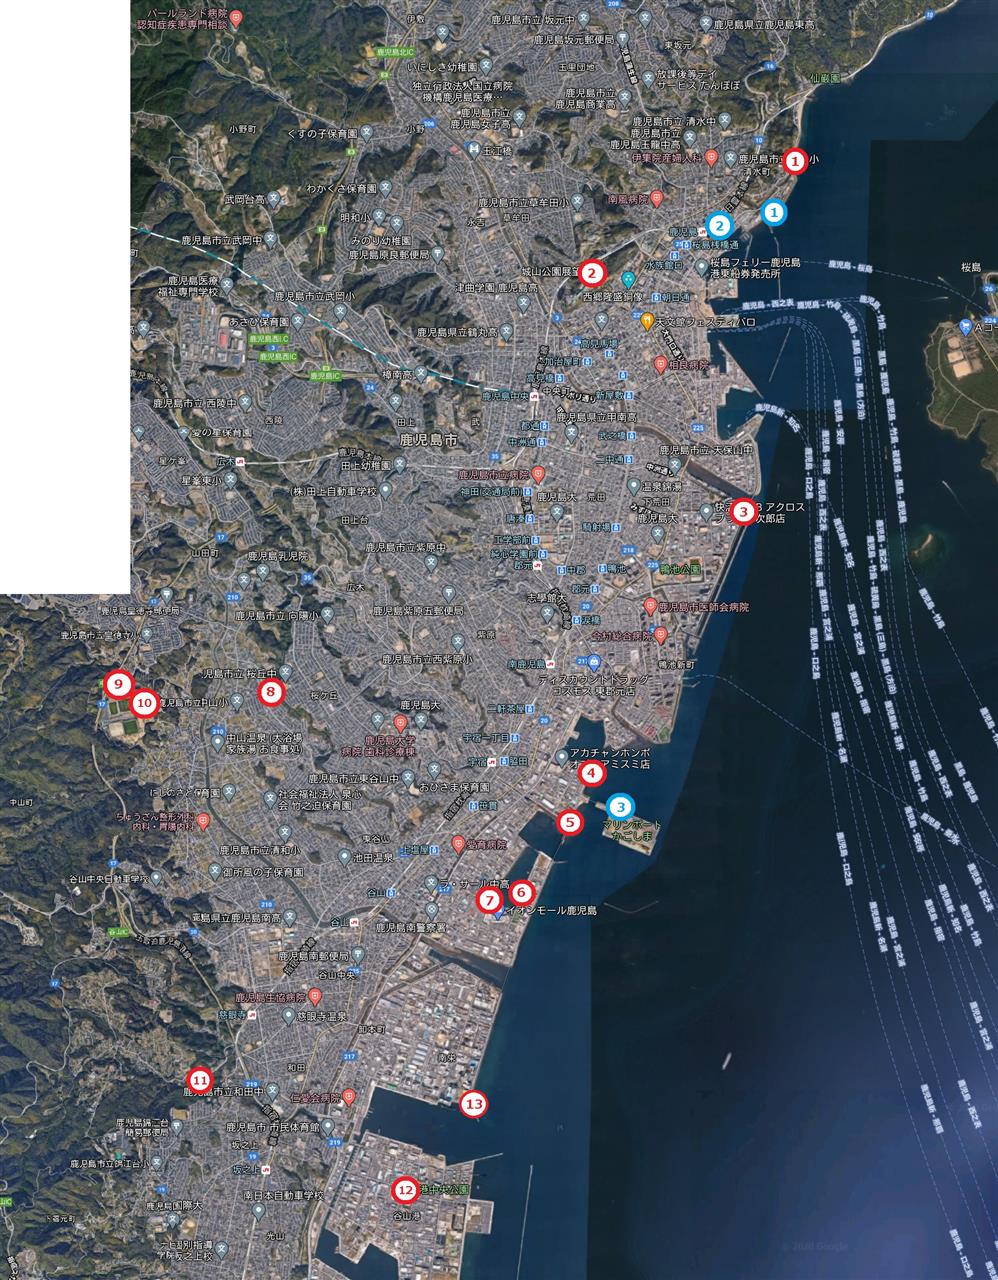Viewport: 998px width, 1280px height.
Task: Select red marker number 13
Action: [473, 1104]
